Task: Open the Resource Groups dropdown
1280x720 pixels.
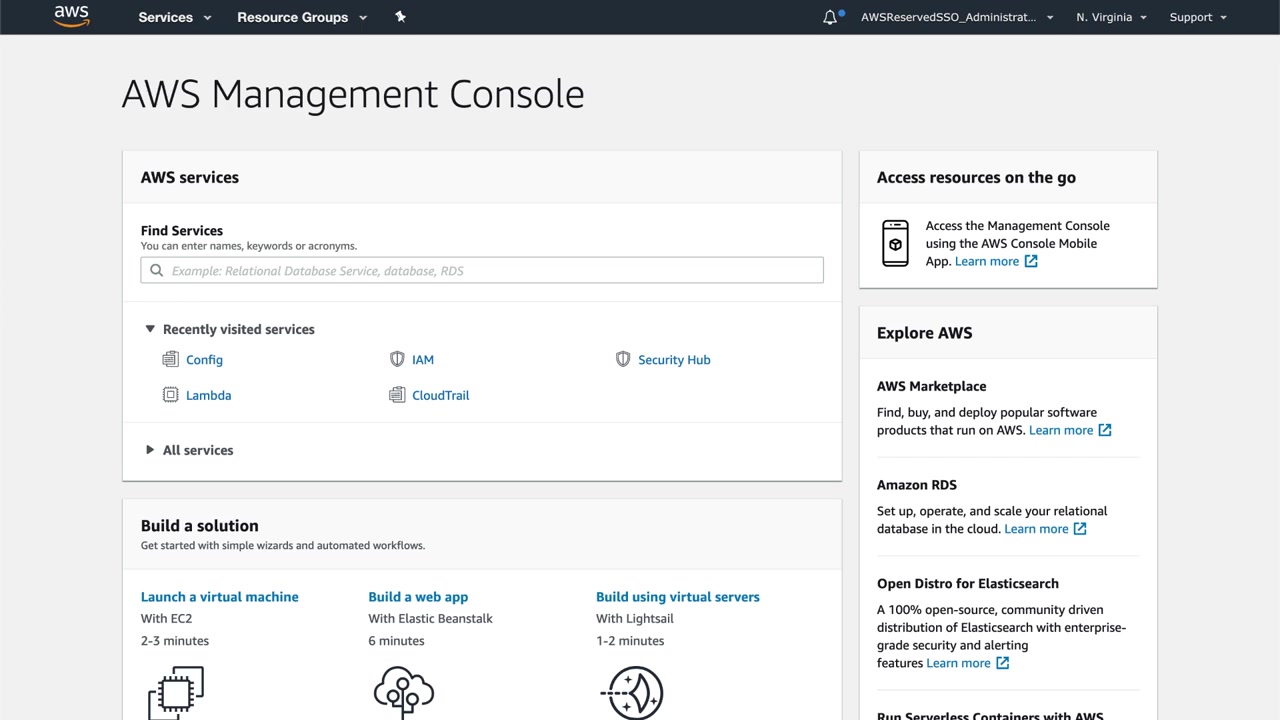Action: point(302,17)
